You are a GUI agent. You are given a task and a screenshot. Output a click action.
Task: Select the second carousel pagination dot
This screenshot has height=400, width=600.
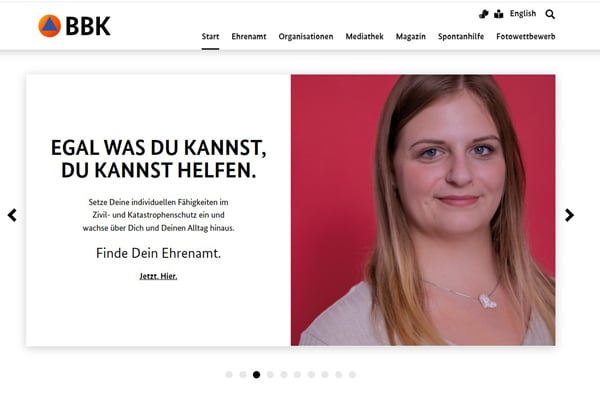[243, 374]
